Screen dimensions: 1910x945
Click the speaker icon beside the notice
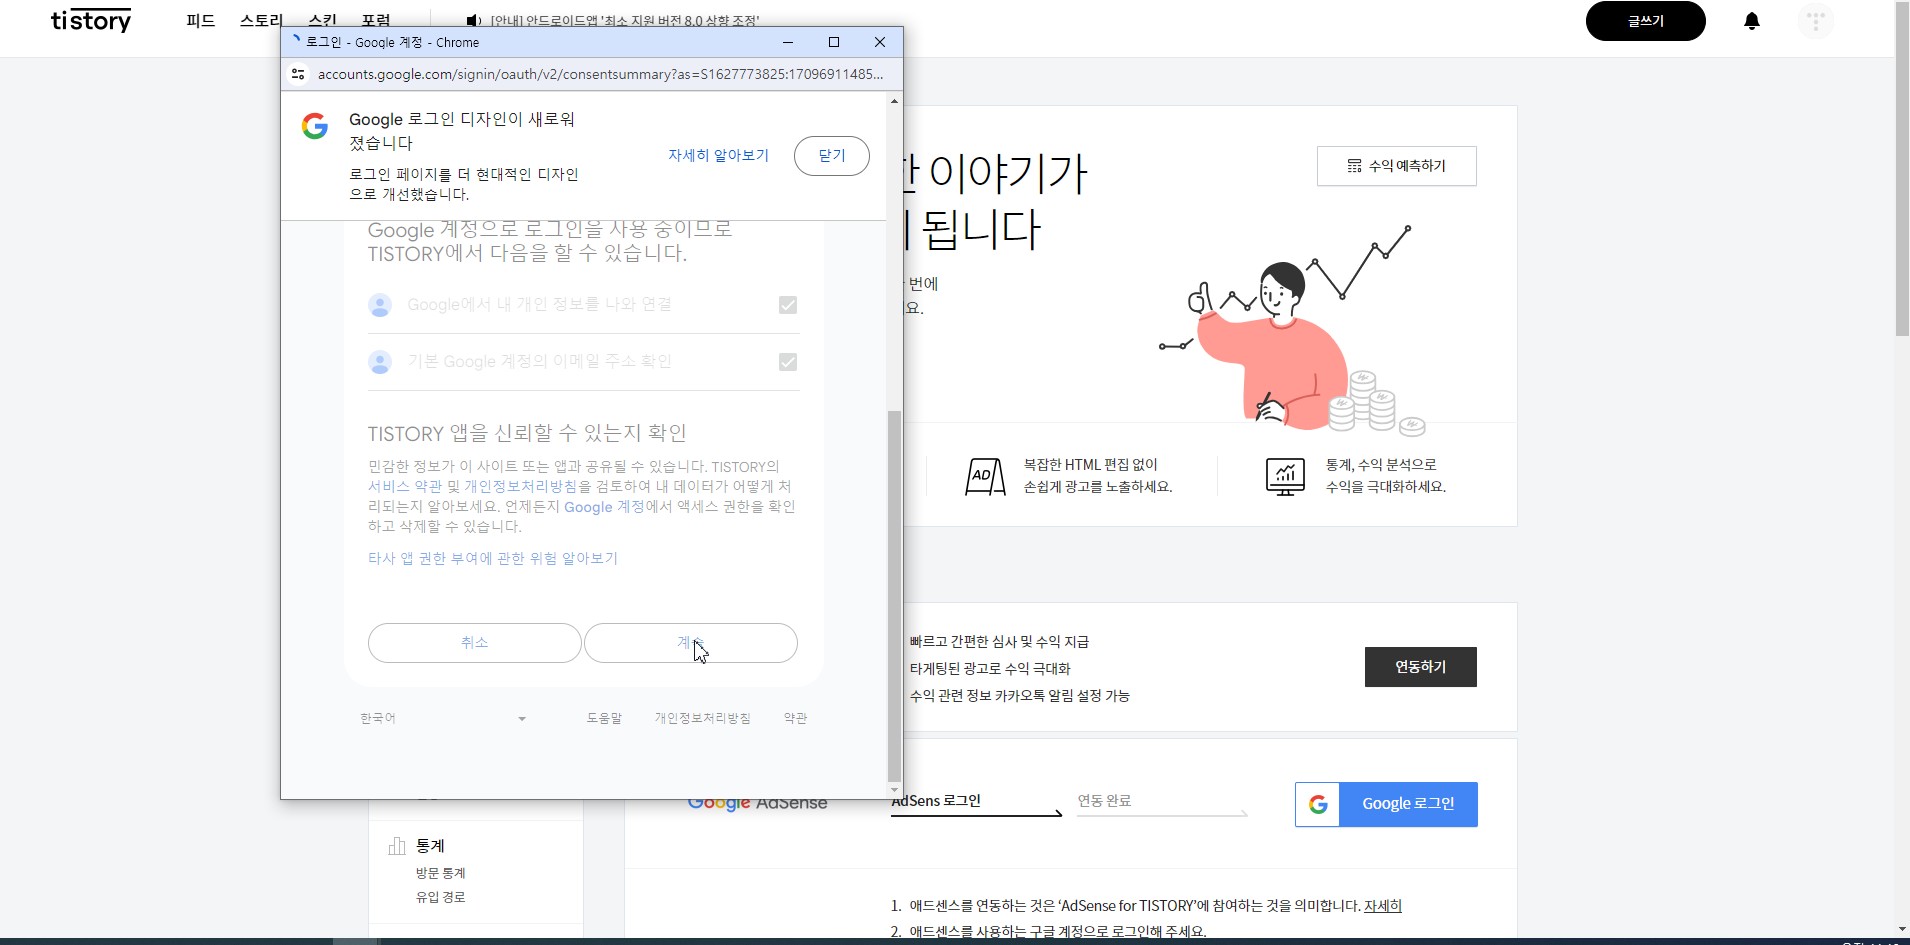pos(474,21)
